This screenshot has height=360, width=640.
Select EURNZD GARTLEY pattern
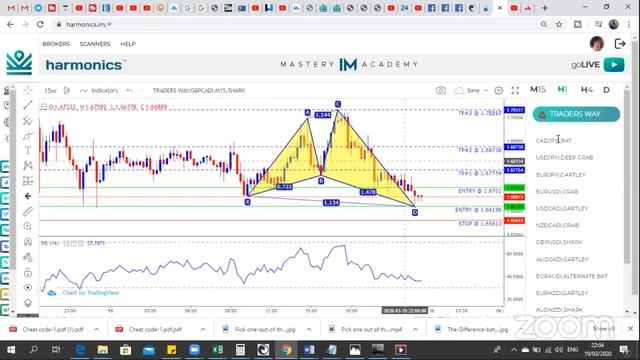point(562,293)
